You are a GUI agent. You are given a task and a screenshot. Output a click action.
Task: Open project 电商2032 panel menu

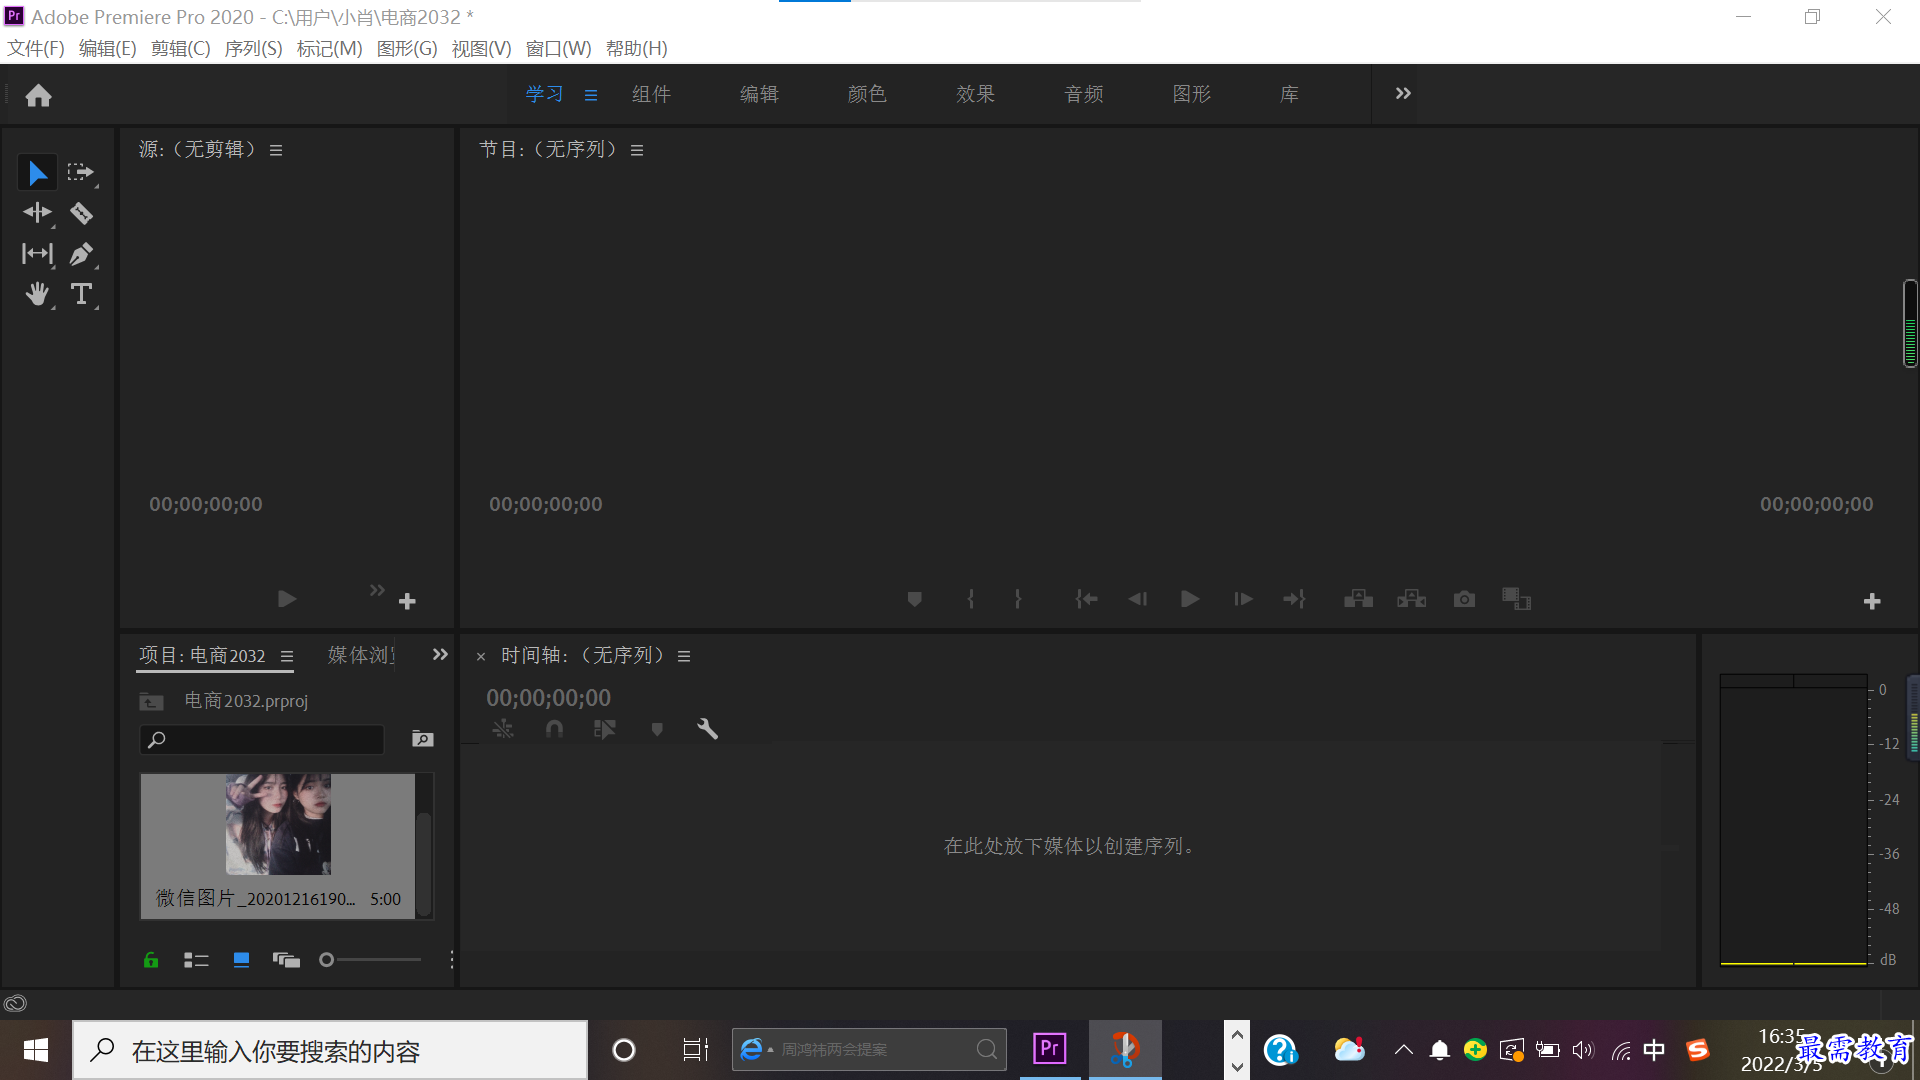(287, 656)
